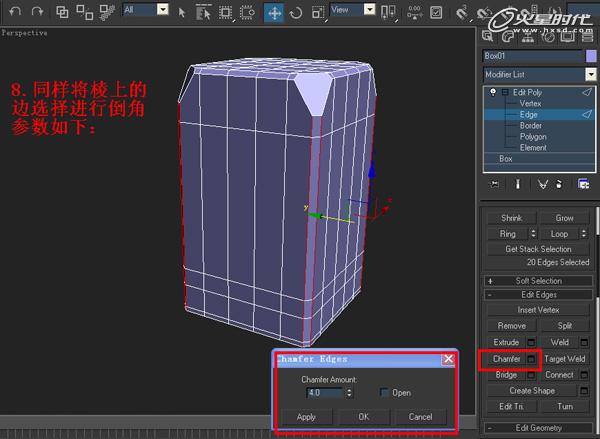Click the rectangular selection region icon
The width and height of the screenshot is (600, 439).
[x=225, y=13]
